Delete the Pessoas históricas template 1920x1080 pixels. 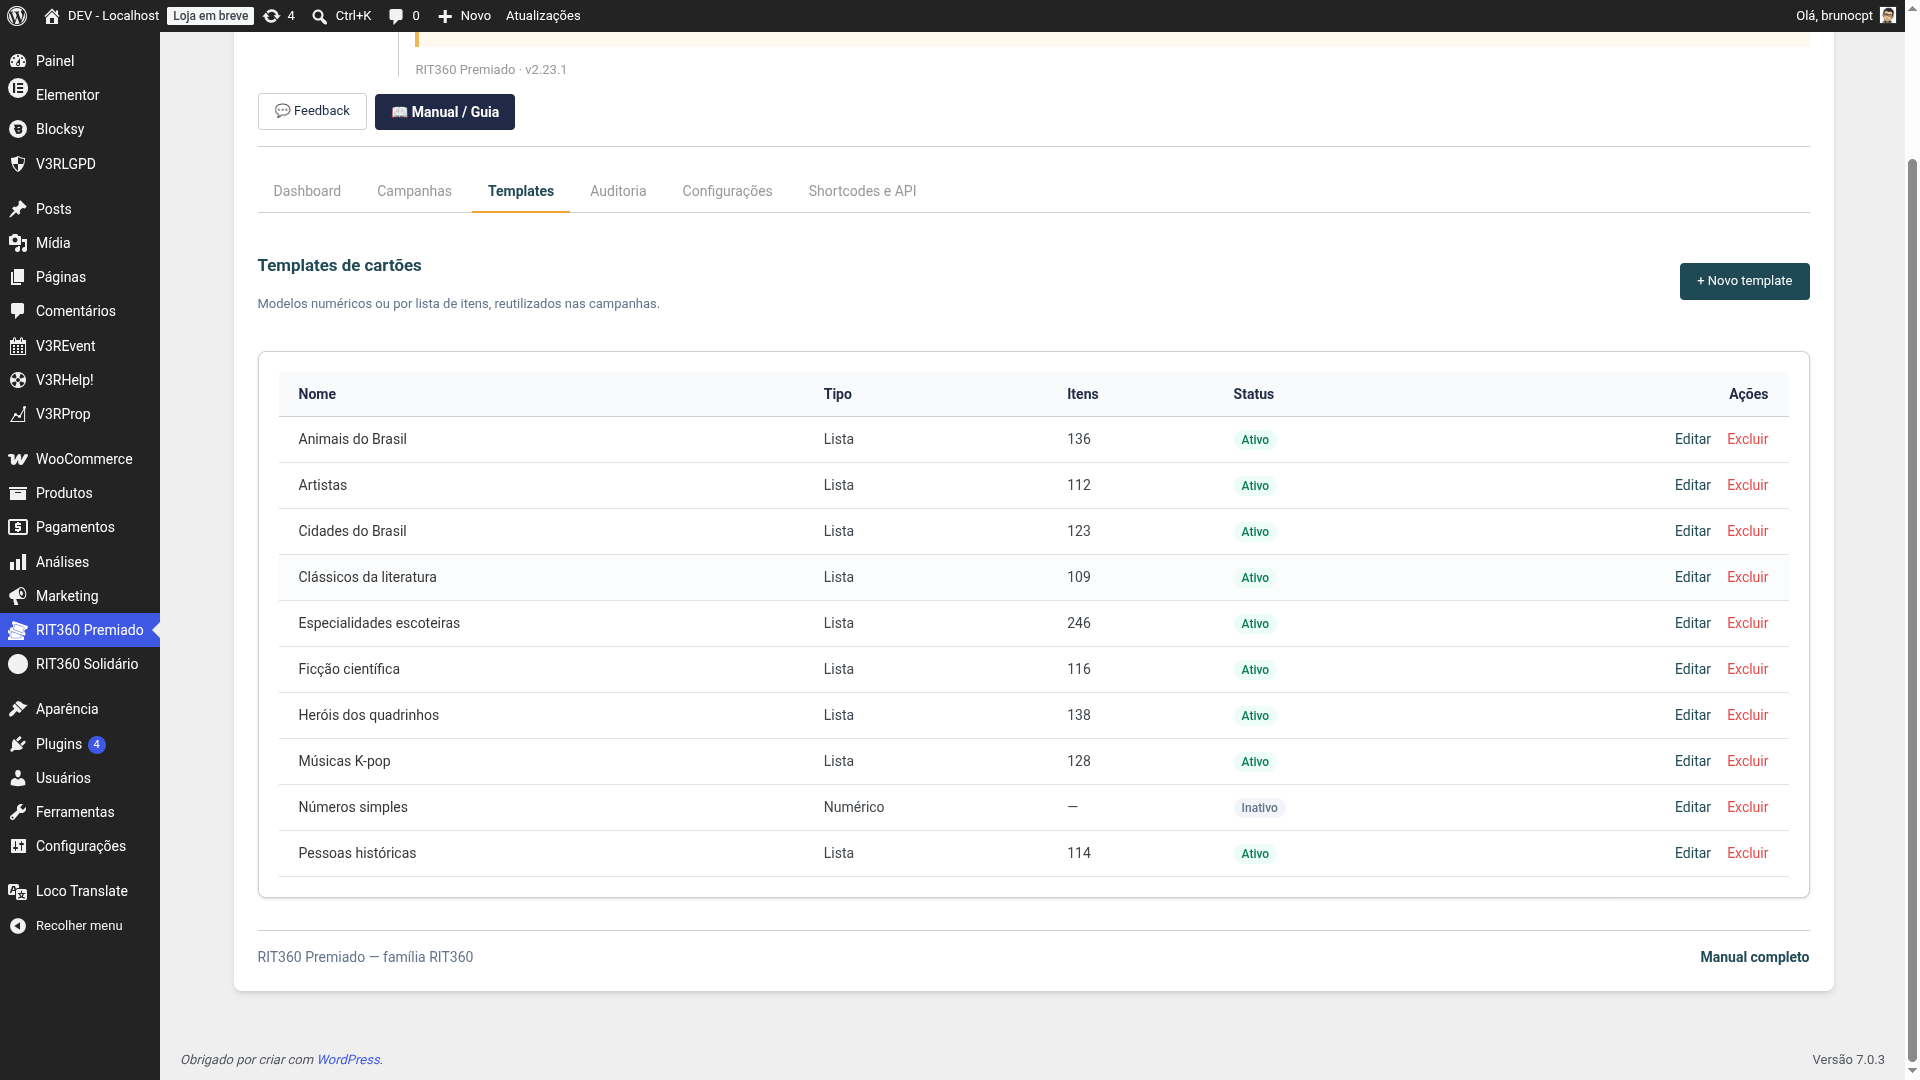[x=1747, y=853]
